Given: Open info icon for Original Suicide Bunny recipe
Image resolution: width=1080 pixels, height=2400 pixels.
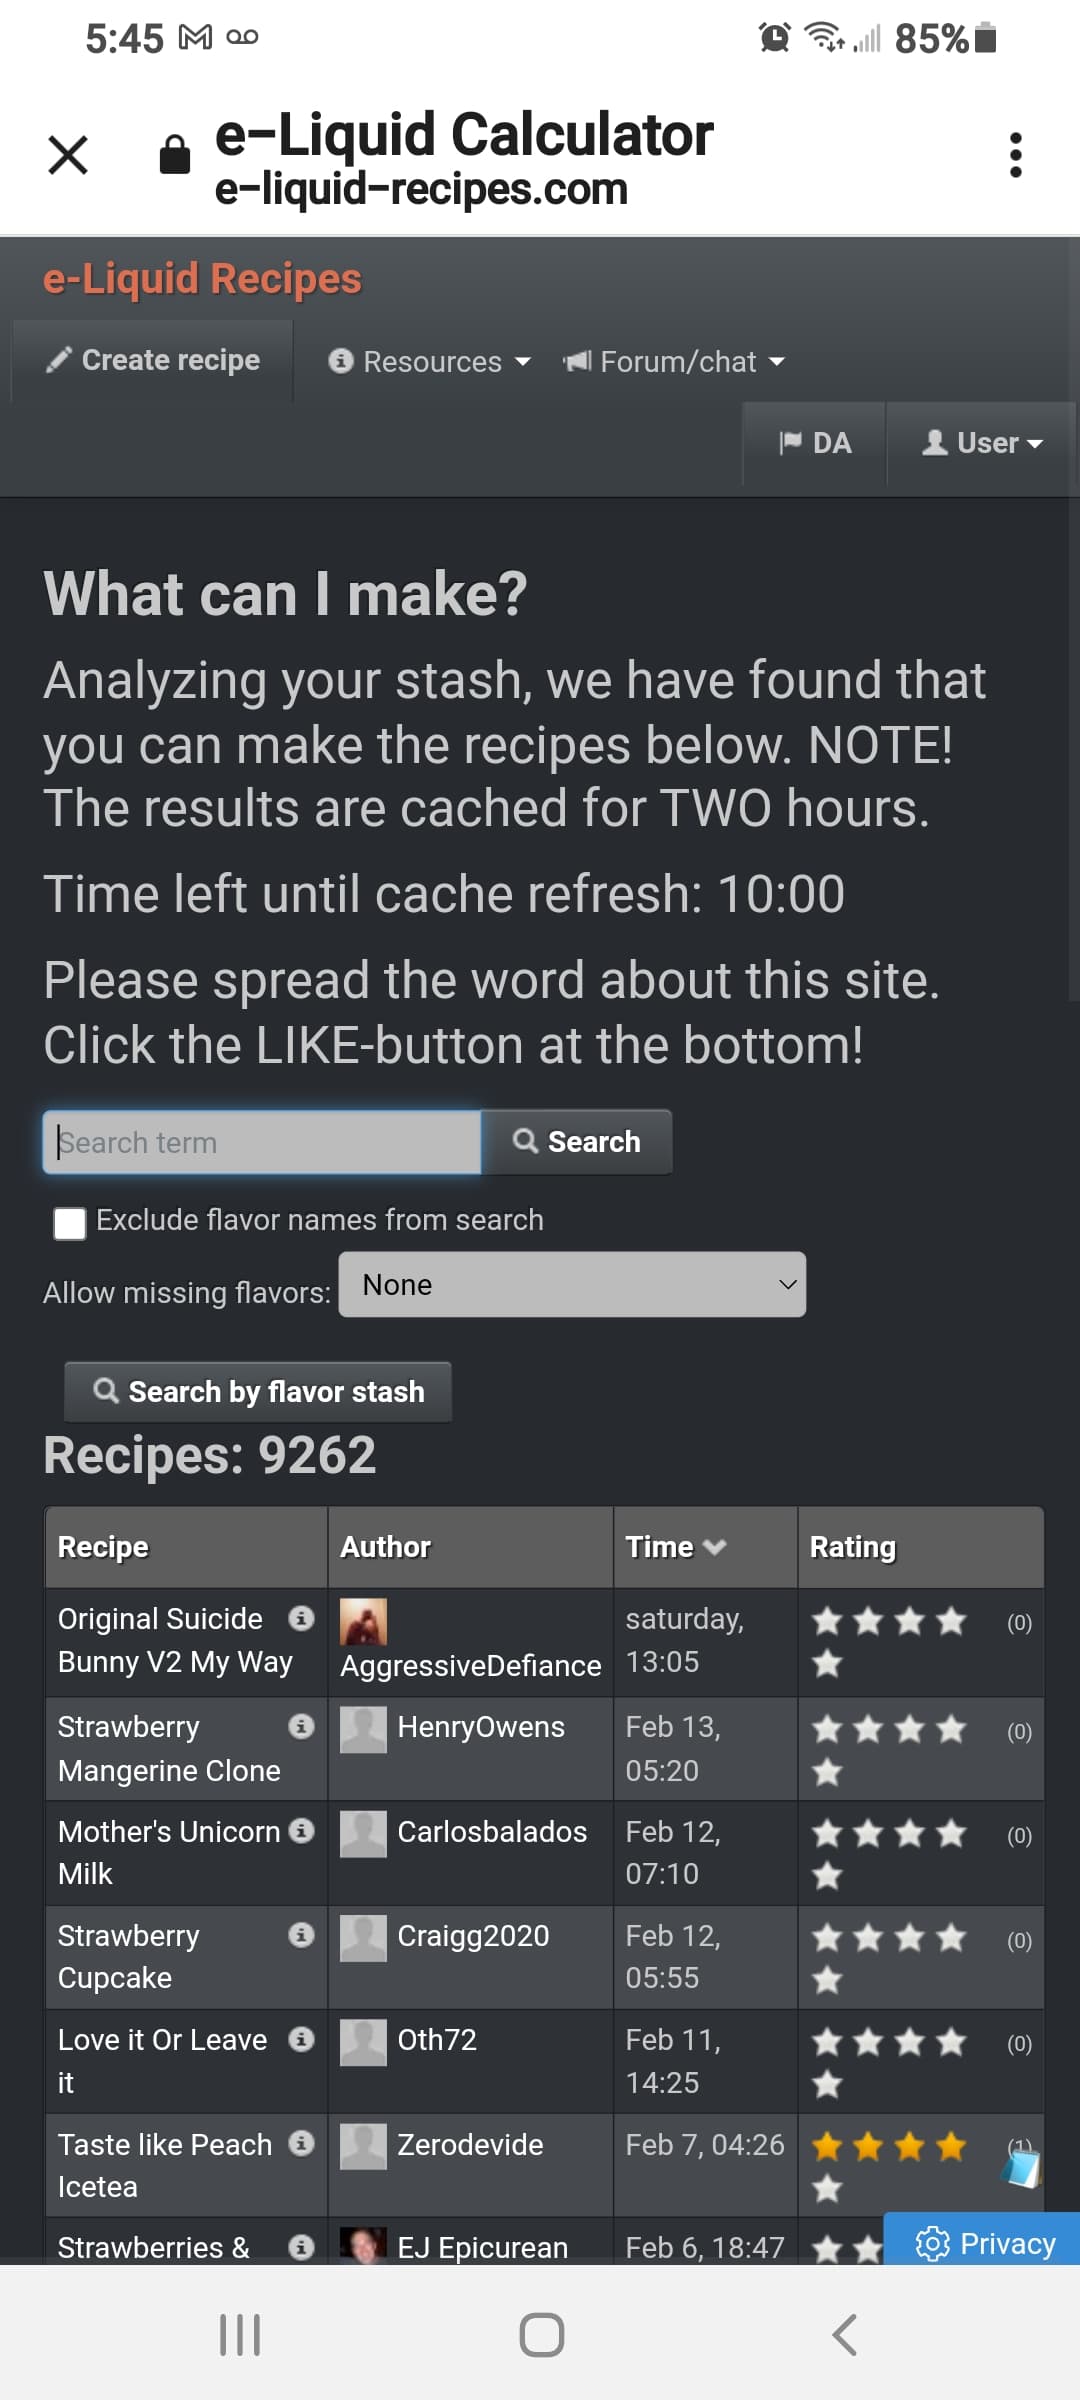Looking at the screenshot, I should tap(301, 1618).
